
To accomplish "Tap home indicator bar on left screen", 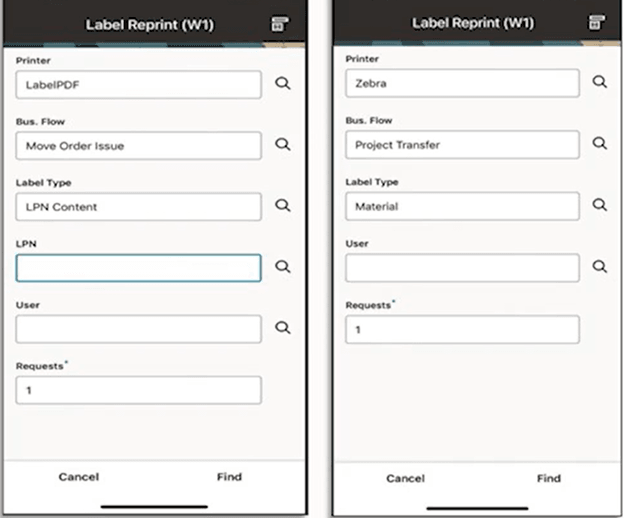I will [154, 507].
